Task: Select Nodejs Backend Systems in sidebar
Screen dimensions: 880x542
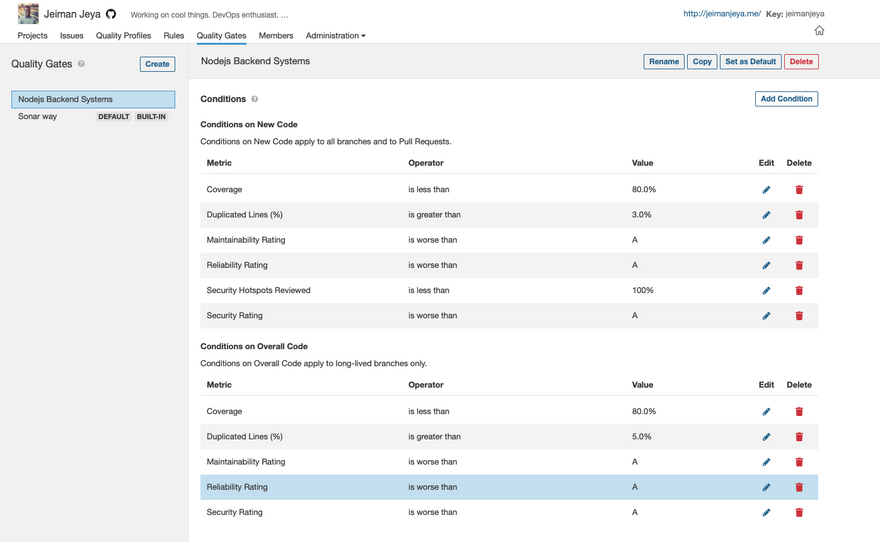Action: [x=93, y=99]
